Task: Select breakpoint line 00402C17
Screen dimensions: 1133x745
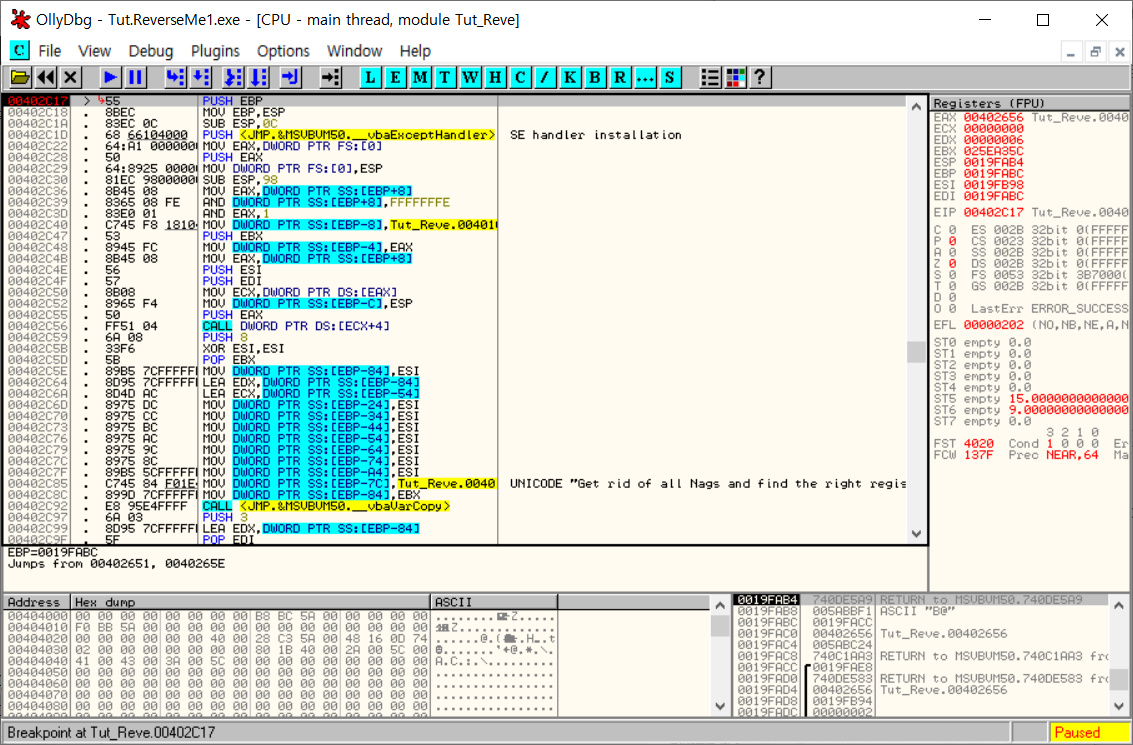Action: pos(454,101)
